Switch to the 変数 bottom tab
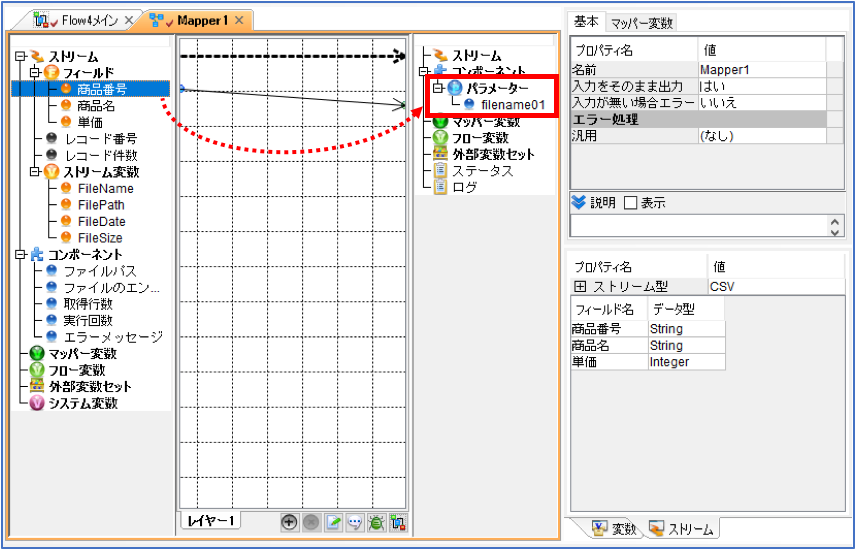 pyautogui.click(x=614, y=529)
